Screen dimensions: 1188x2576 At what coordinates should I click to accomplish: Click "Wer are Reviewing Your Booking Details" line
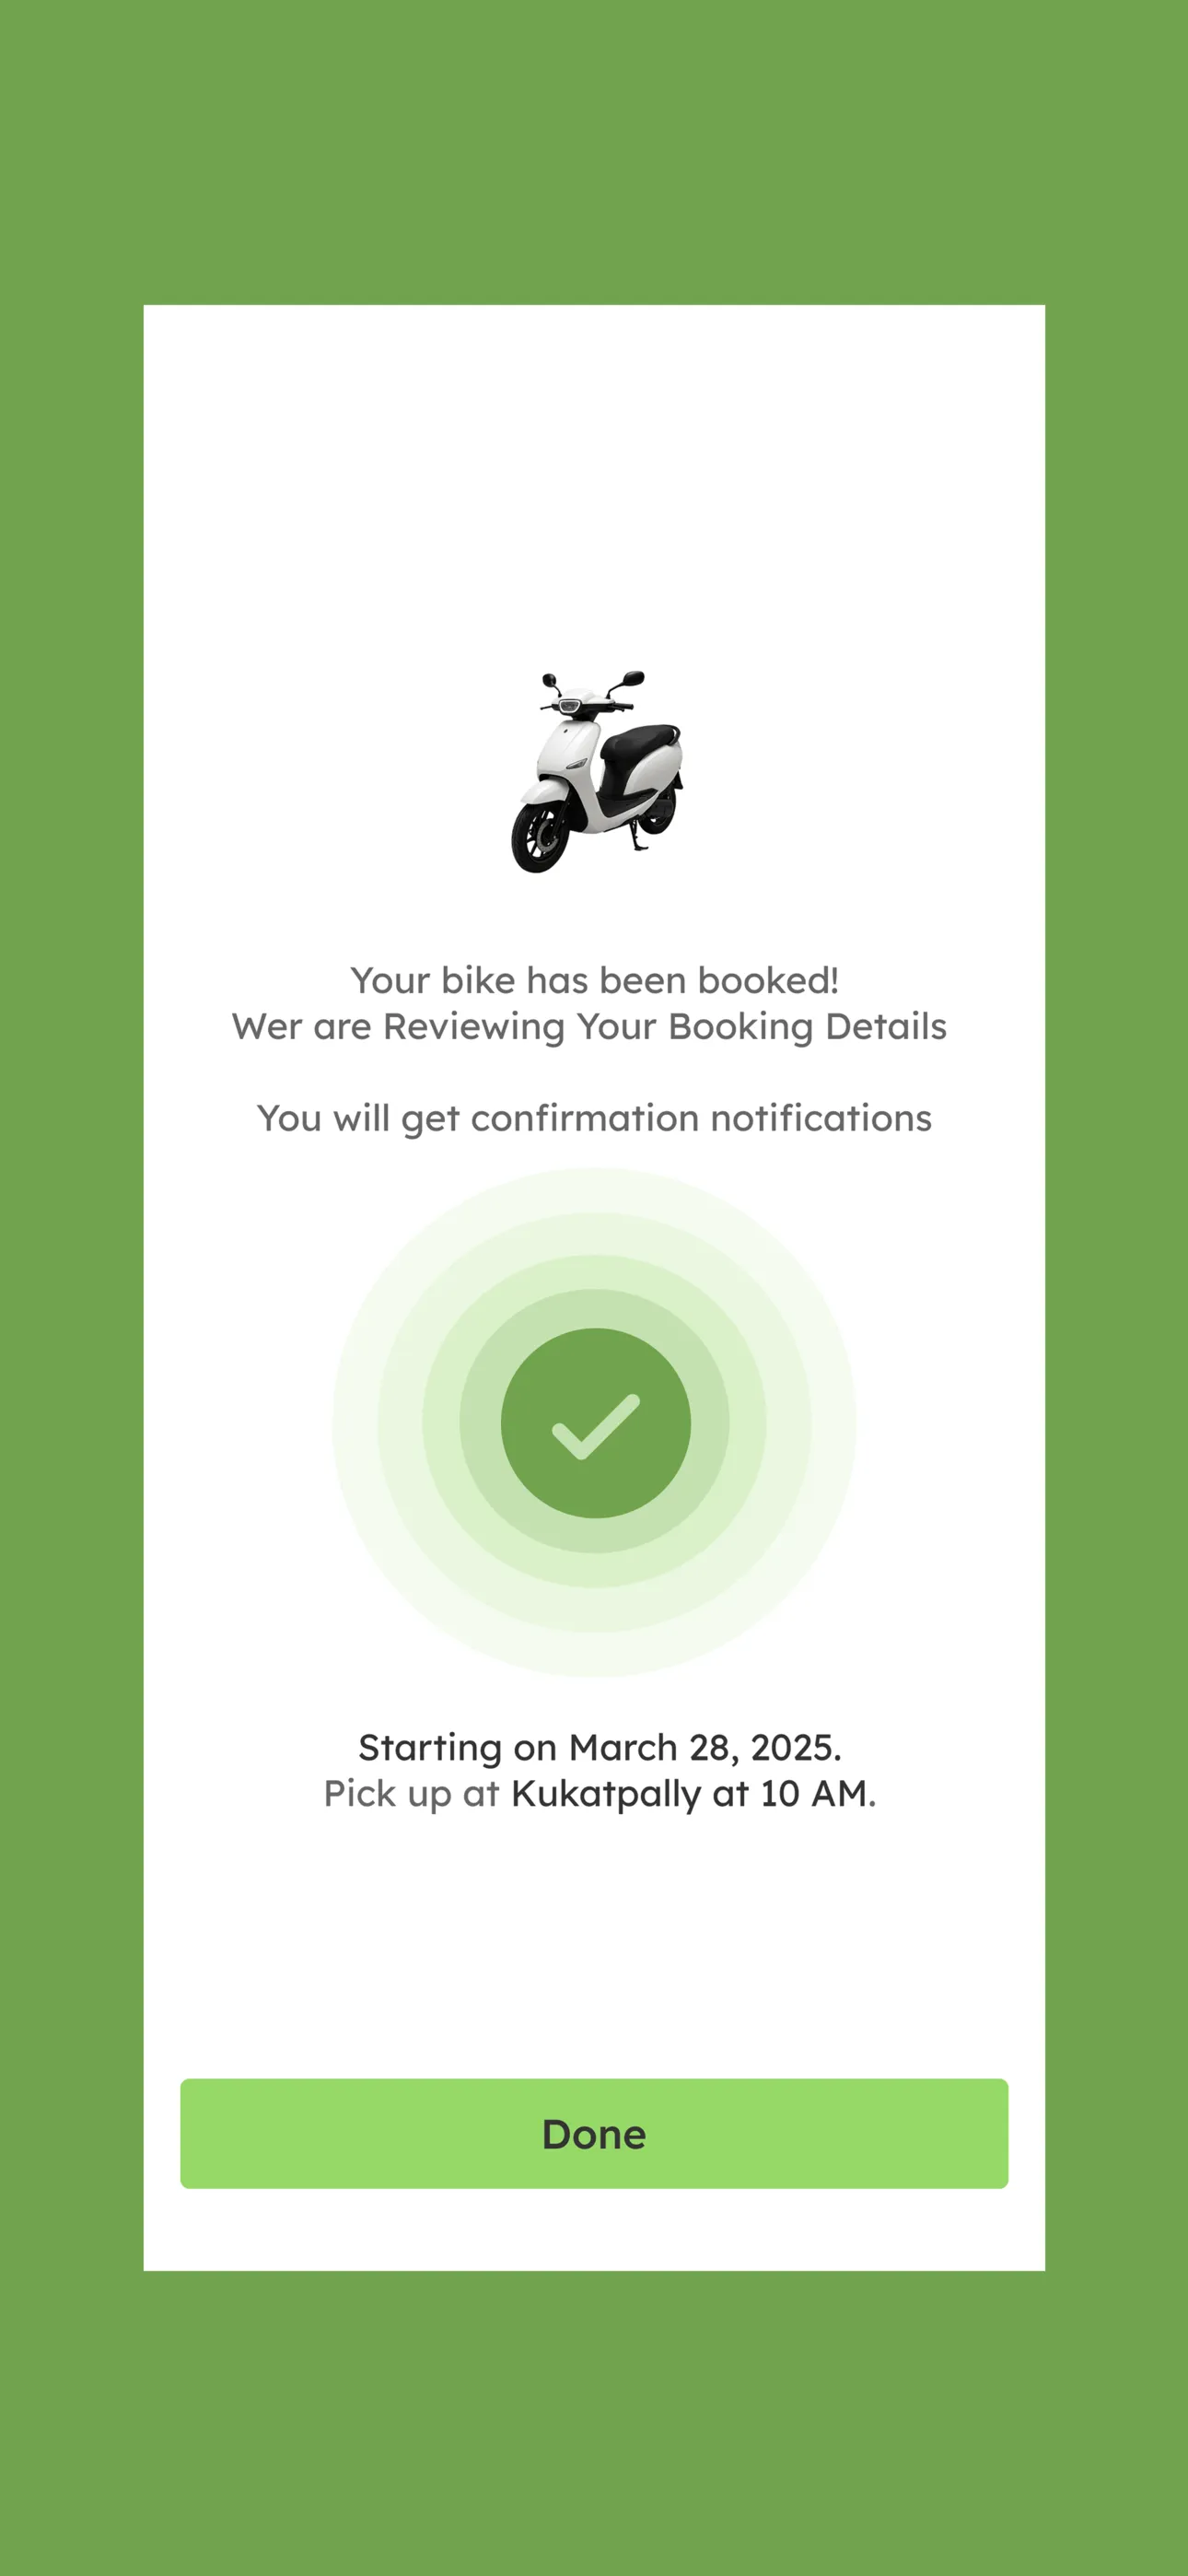[x=589, y=1027]
